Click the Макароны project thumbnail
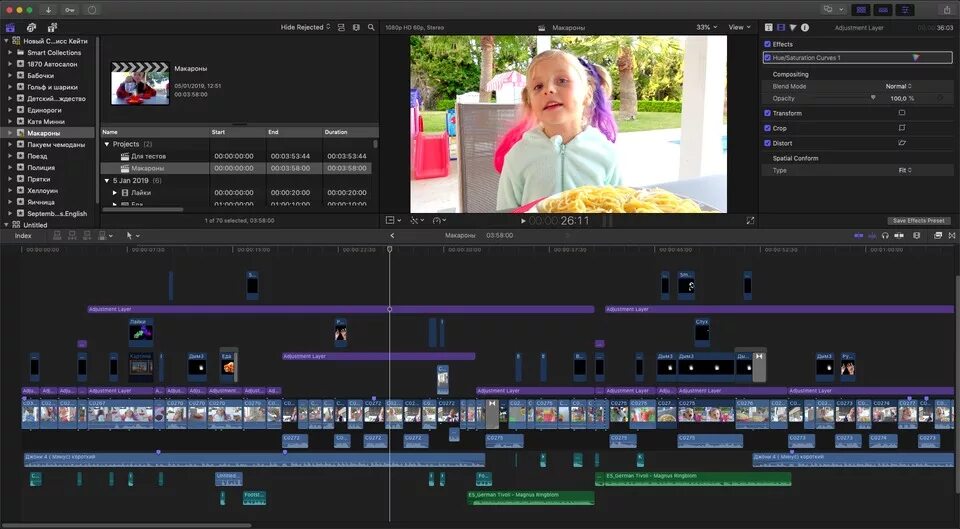 point(140,83)
